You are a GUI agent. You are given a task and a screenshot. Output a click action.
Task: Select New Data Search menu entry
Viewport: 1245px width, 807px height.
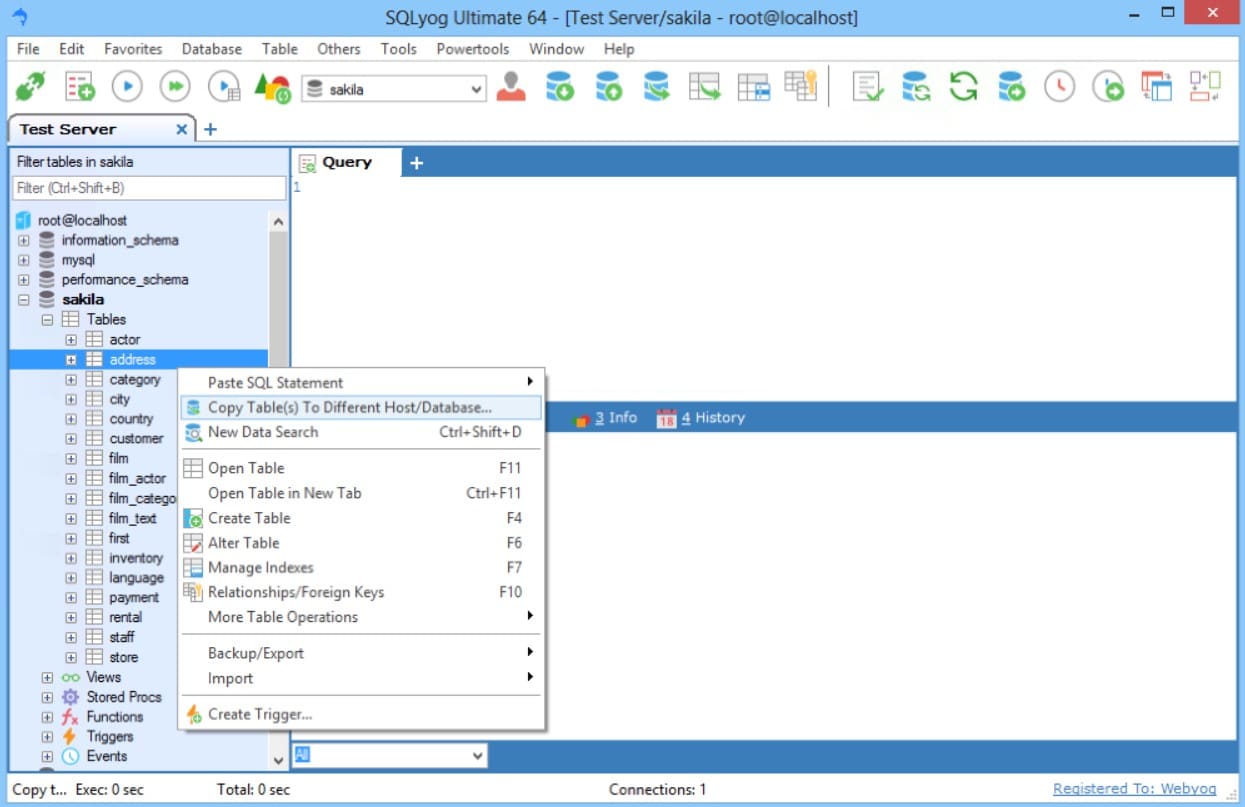coord(361,432)
